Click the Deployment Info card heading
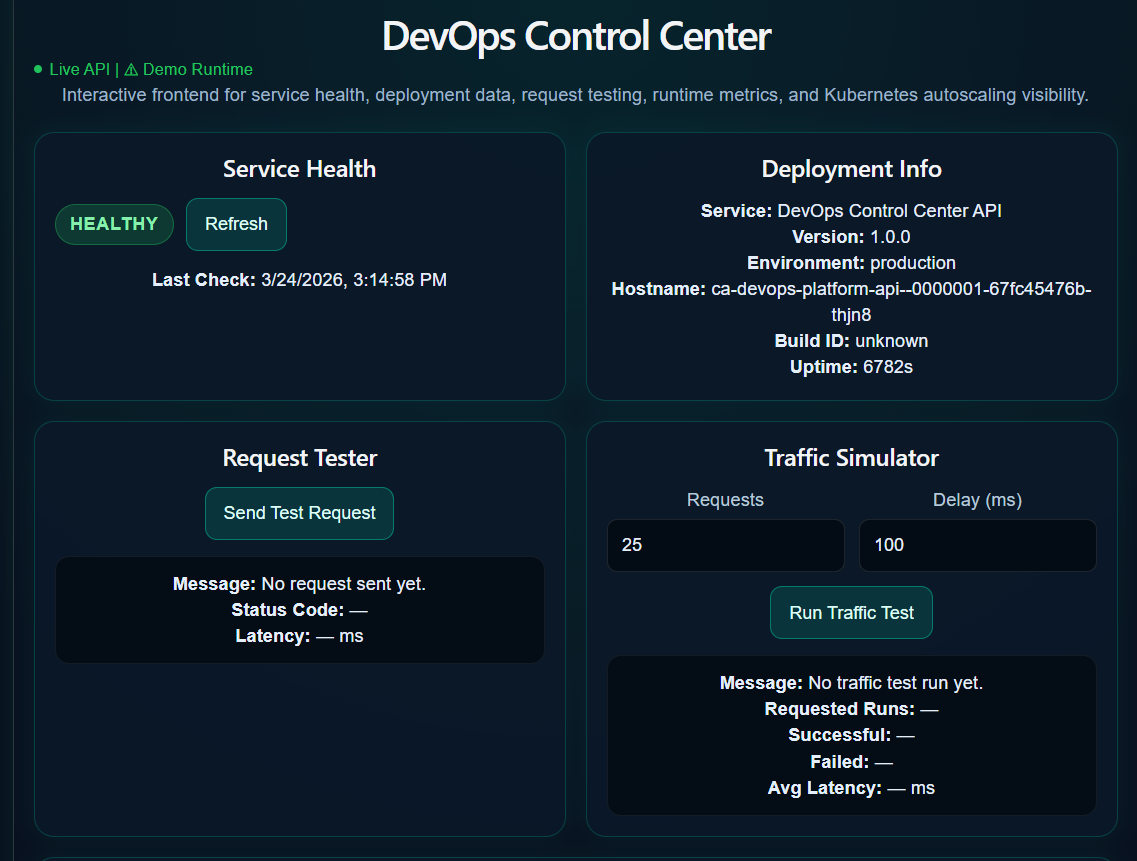 (x=851, y=169)
